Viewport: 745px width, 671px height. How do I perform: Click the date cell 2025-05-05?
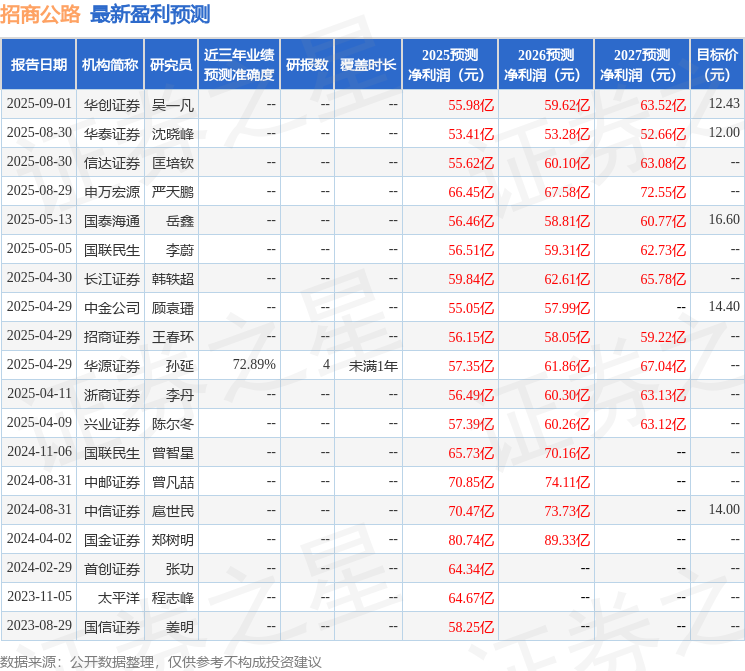pos(39,249)
